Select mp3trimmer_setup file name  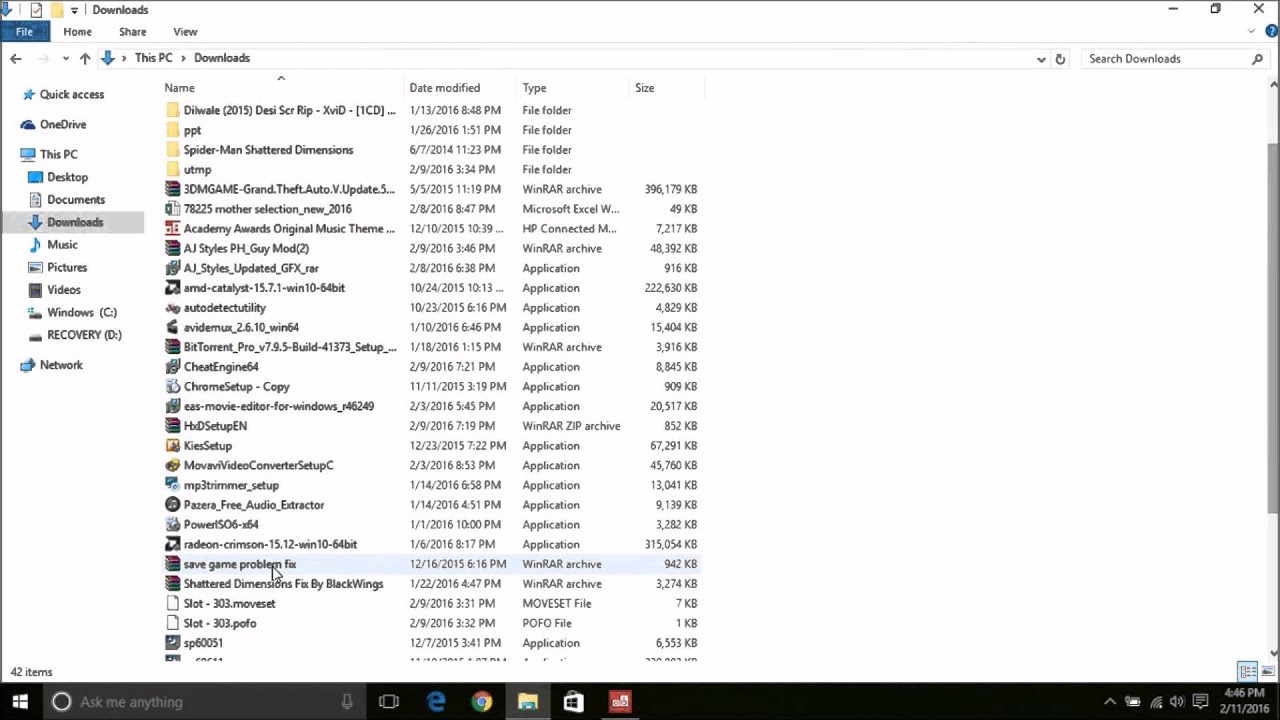coord(231,485)
